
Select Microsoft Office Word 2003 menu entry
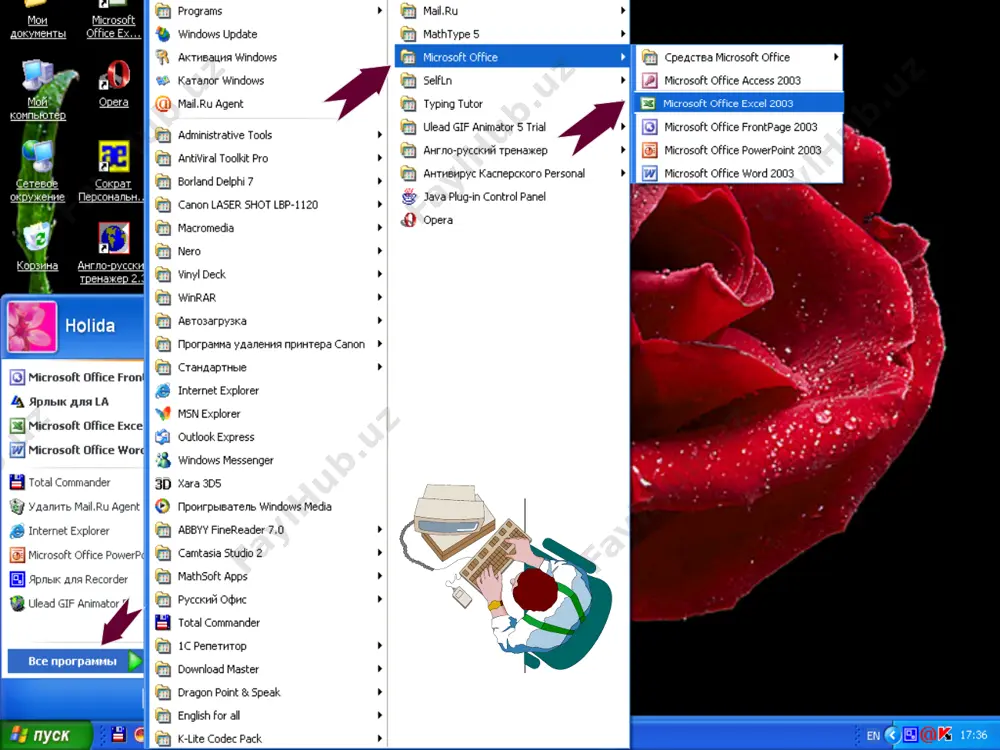739,173
